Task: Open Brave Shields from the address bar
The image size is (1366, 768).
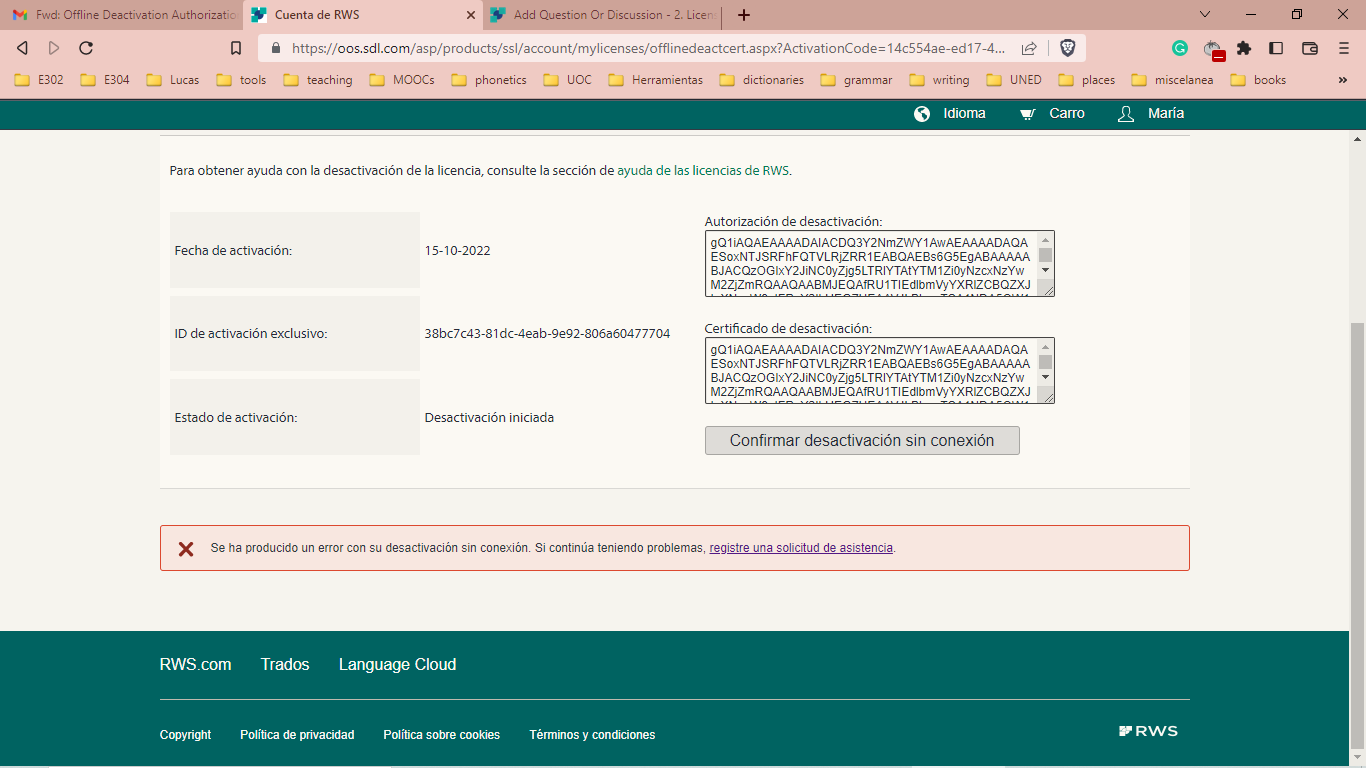Action: 1069,47
